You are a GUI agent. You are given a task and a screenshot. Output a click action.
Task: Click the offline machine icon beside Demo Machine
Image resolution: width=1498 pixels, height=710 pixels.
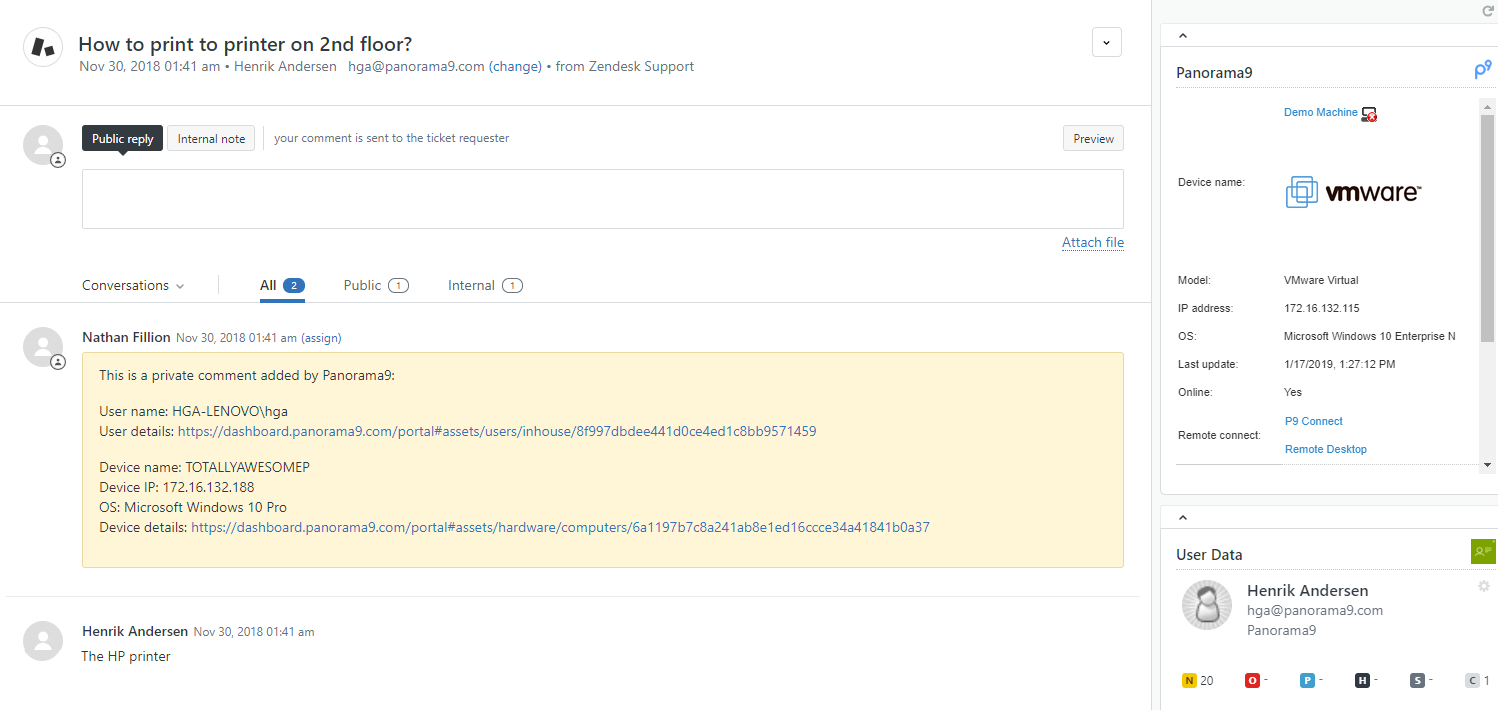pos(1370,114)
